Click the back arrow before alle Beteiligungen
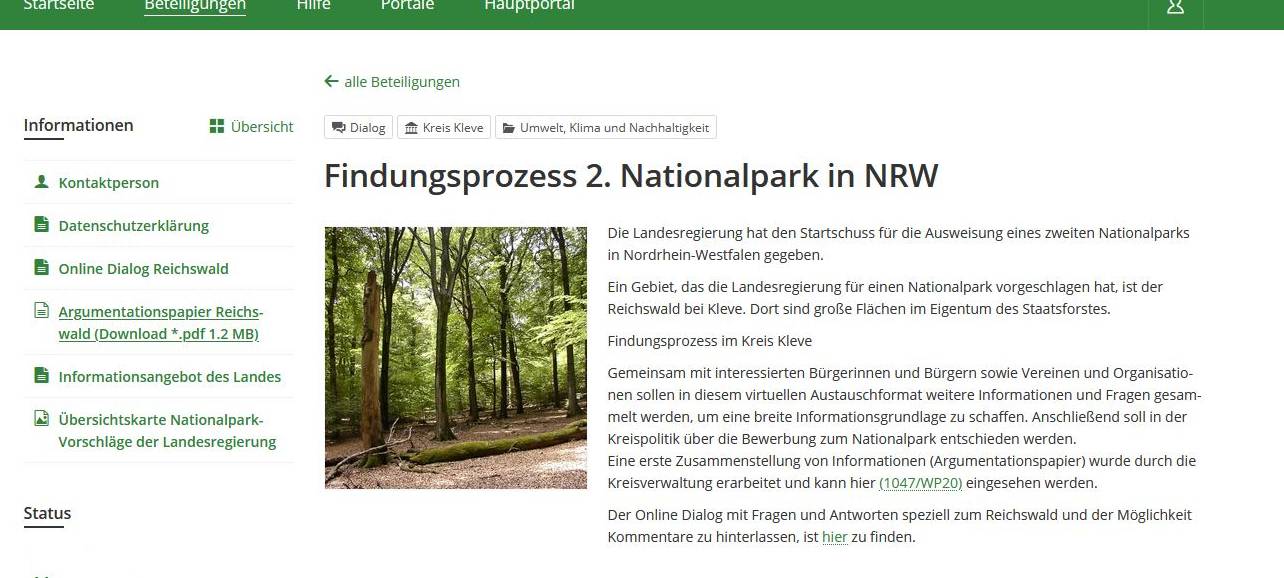 click(x=329, y=81)
